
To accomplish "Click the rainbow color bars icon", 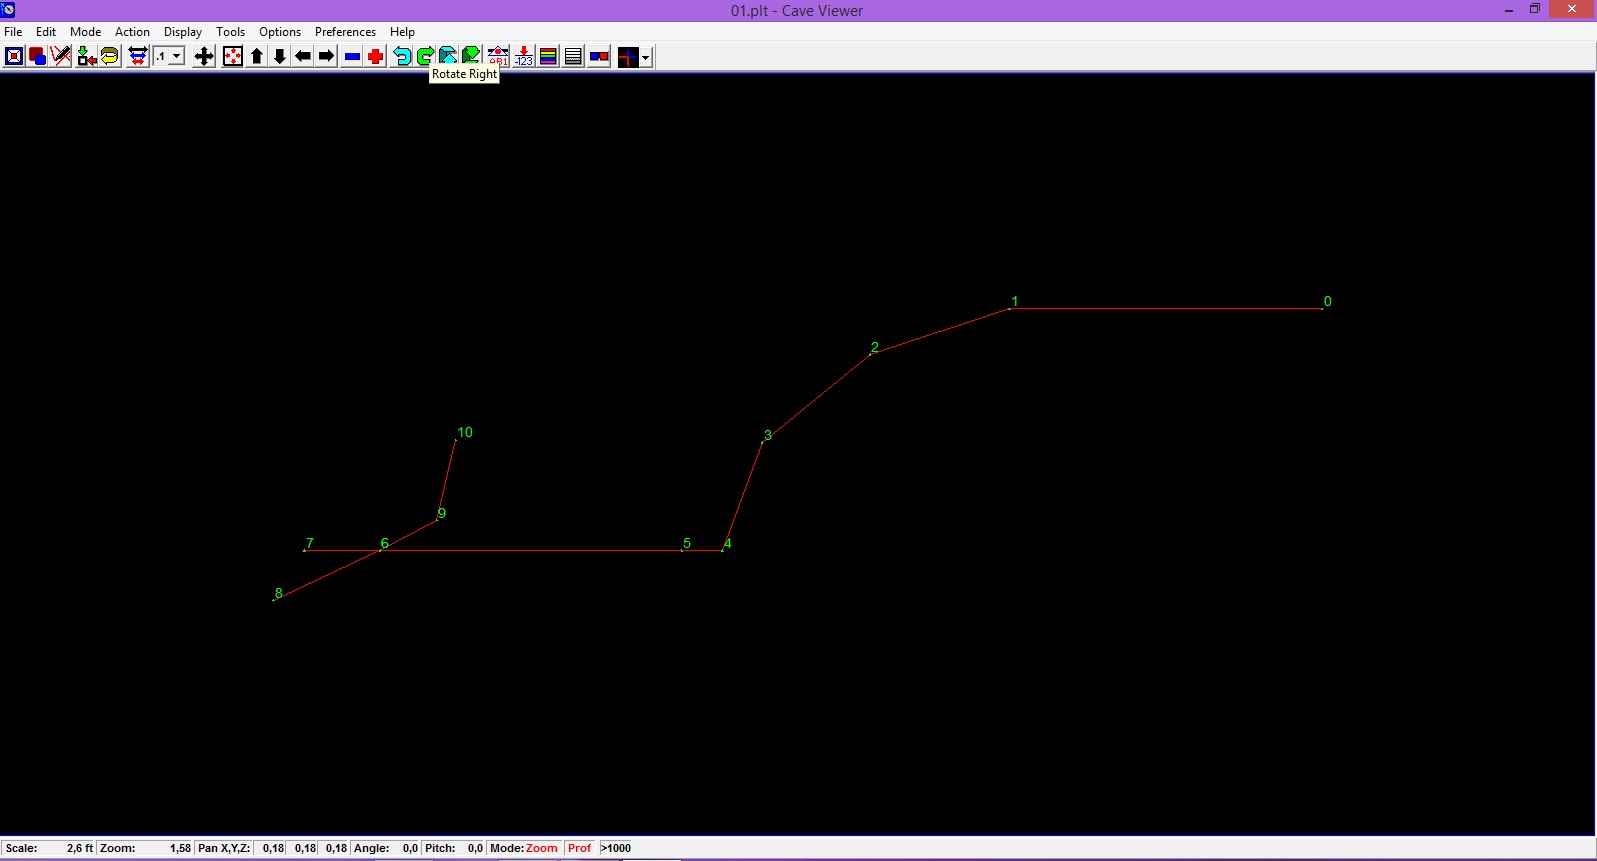I will (x=548, y=56).
